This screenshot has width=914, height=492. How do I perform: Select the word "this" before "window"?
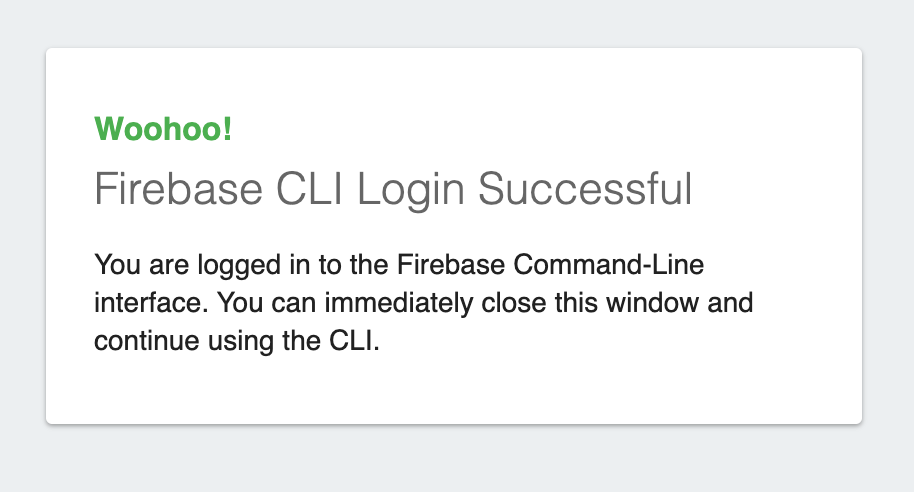point(590,303)
